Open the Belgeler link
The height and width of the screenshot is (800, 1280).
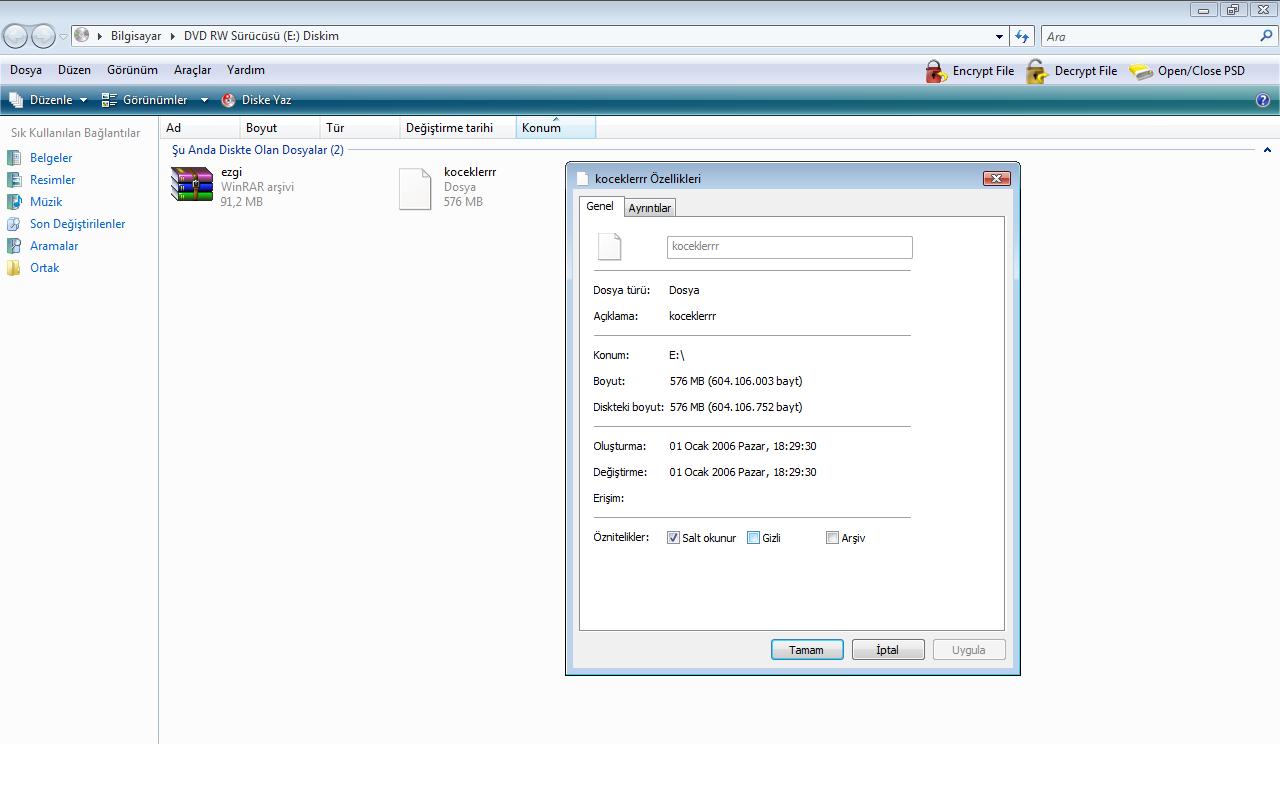click(x=51, y=158)
